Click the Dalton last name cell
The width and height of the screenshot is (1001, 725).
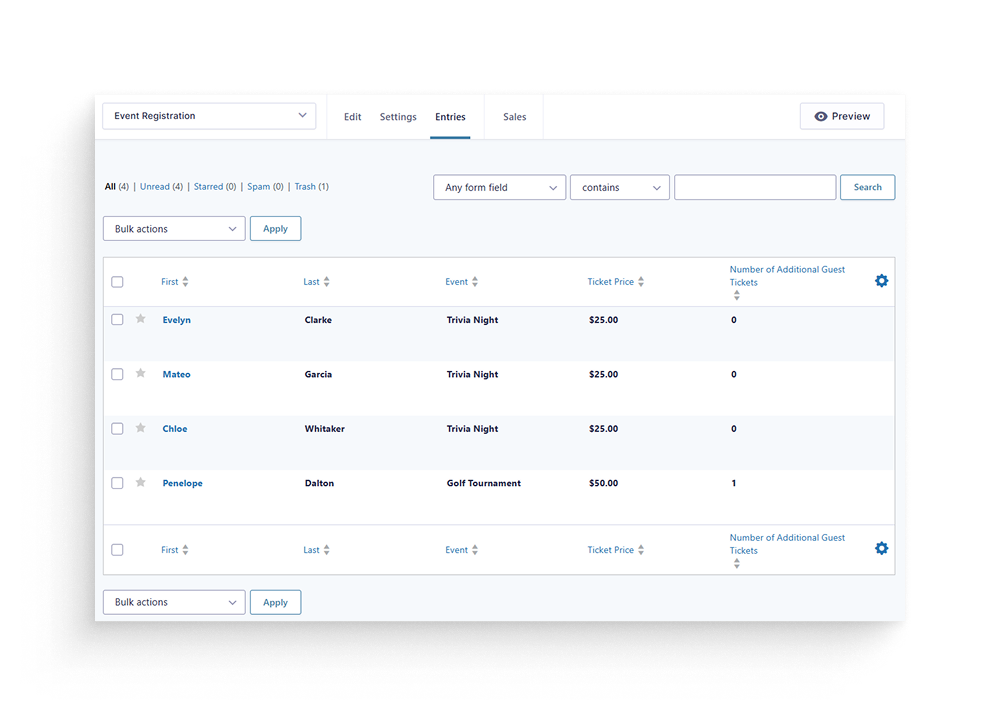point(319,483)
